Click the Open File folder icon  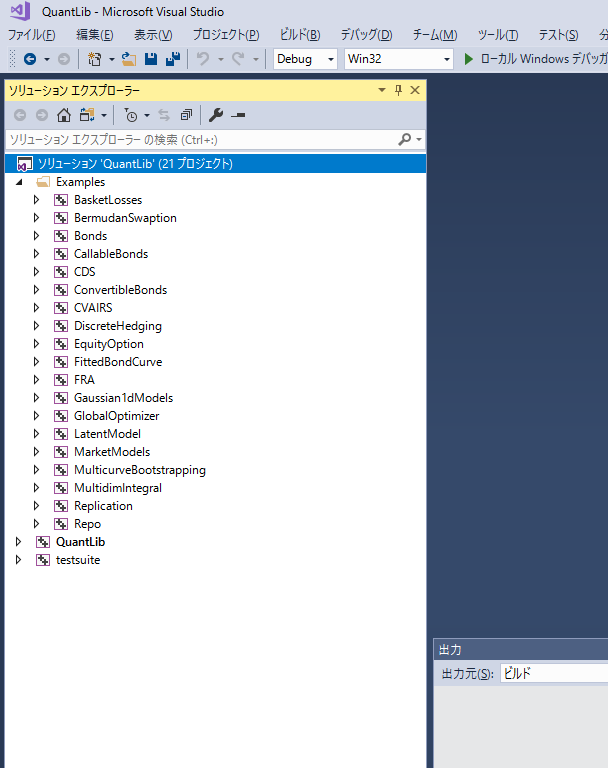click(129, 59)
